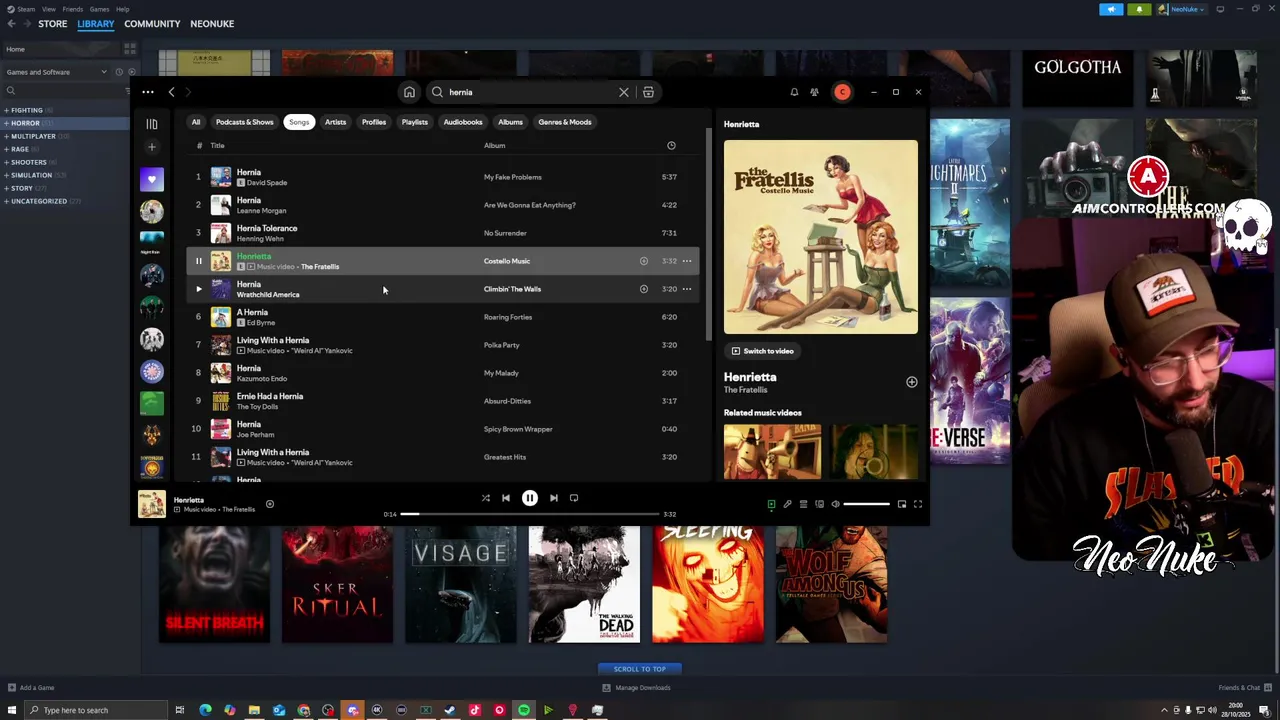Select Playlists filter chip
Image resolution: width=1280 pixels, height=720 pixels.
pos(415,122)
